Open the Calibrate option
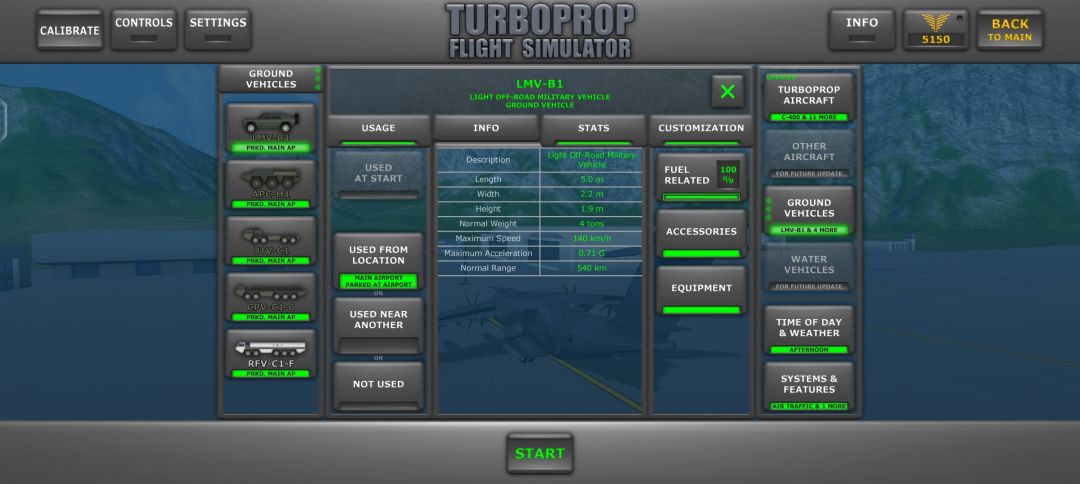Viewport: 1080px width, 484px height. (70, 30)
